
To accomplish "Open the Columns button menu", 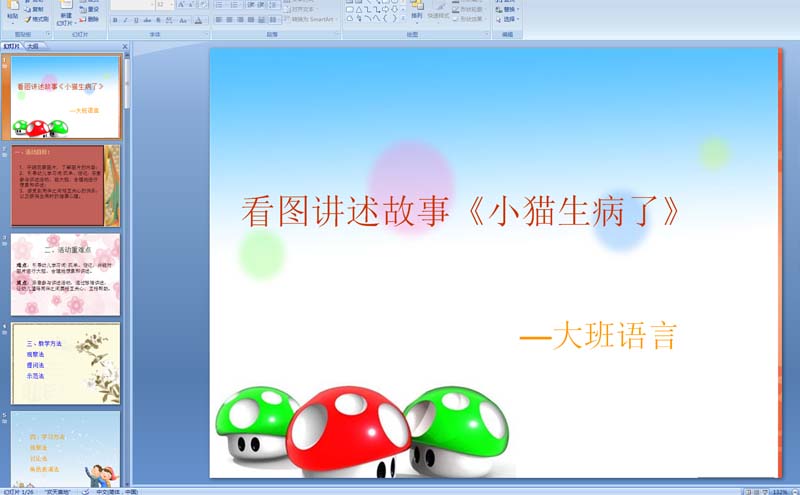I will coord(273,19).
